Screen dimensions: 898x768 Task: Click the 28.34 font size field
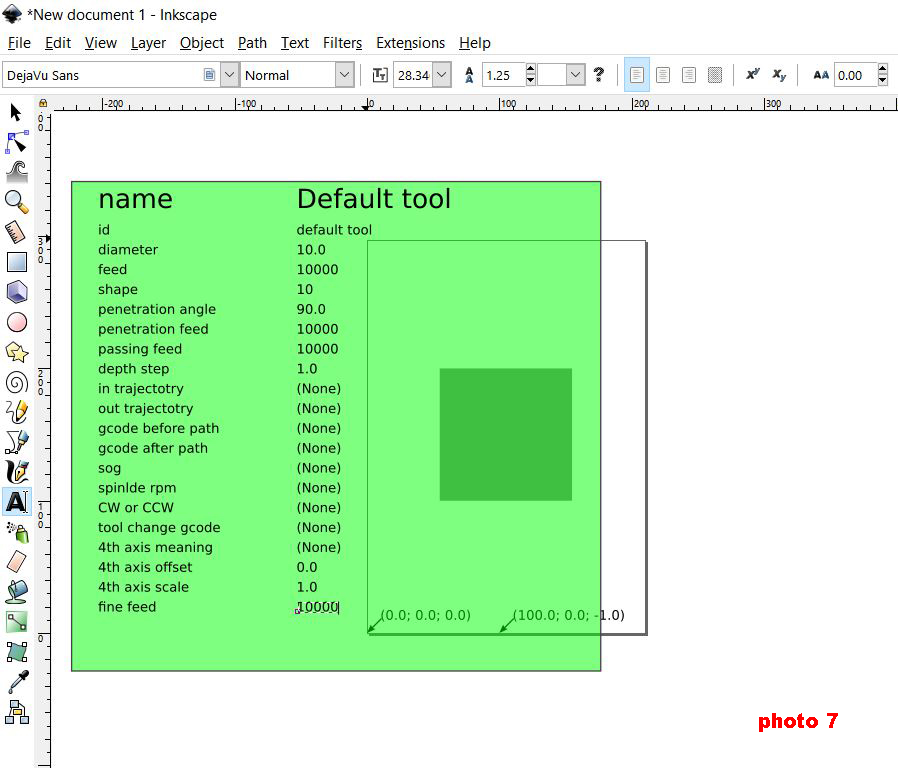pyautogui.click(x=413, y=75)
